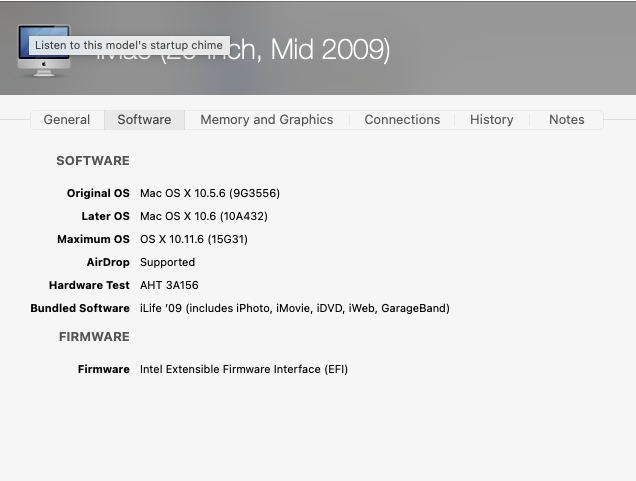Switch to the Notes tab
Image resolution: width=636 pixels, height=481 pixels.
click(567, 120)
